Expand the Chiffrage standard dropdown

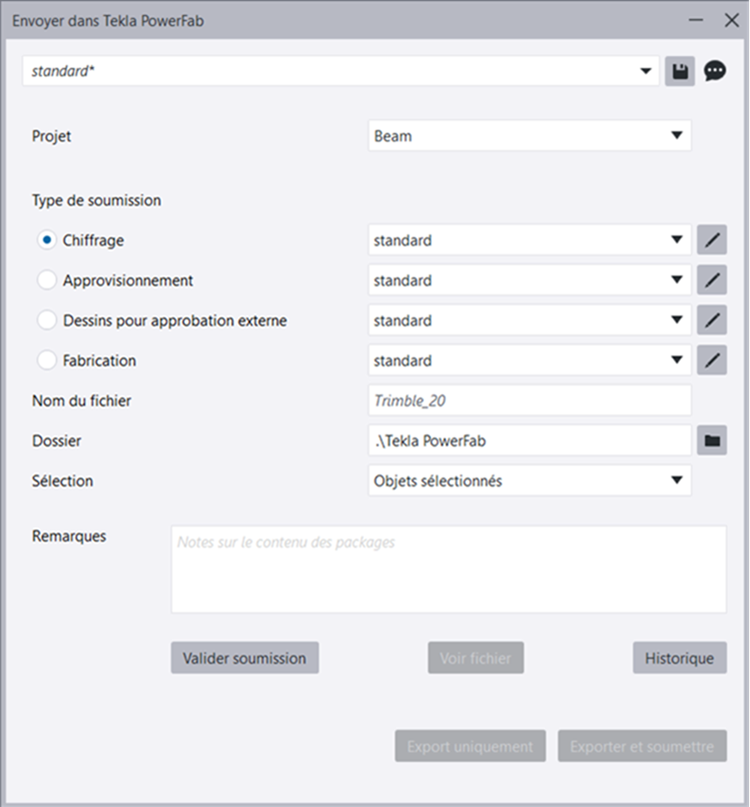pyautogui.click(x=529, y=241)
